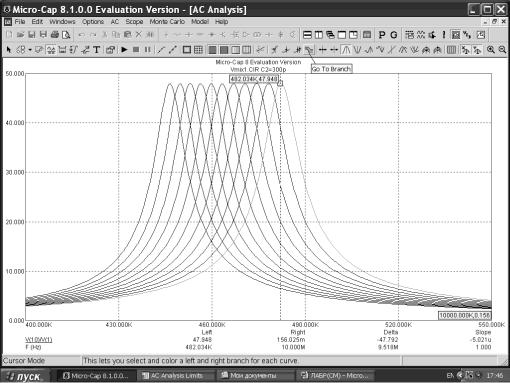Viewport: 510px width, 383px height.
Task: Click the Run (play) analysis button
Action: tap(124, 50)
